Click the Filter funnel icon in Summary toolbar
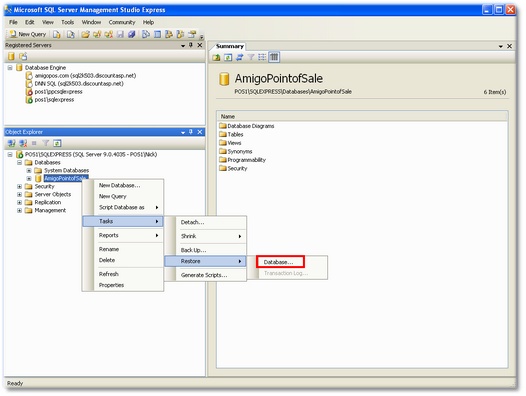526x396 pixels. 251,57
